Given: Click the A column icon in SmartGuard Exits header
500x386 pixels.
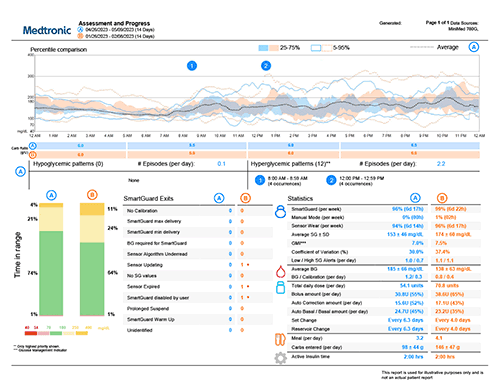Looking at the screenshot, I should (219, 198).
